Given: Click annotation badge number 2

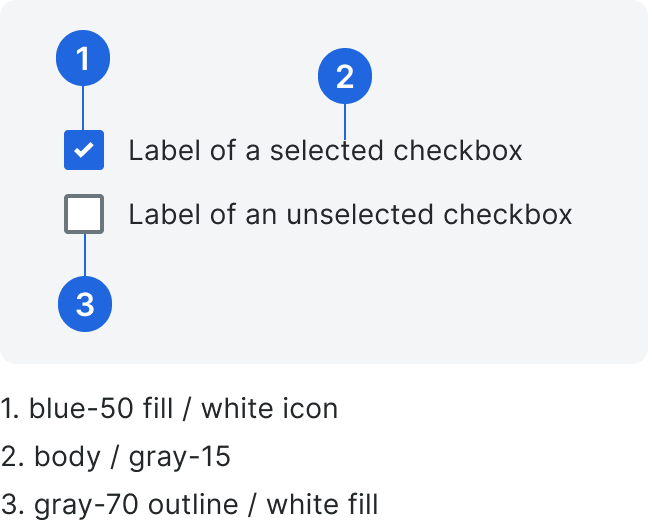Looking at the screenshot, I should (345, 76).
